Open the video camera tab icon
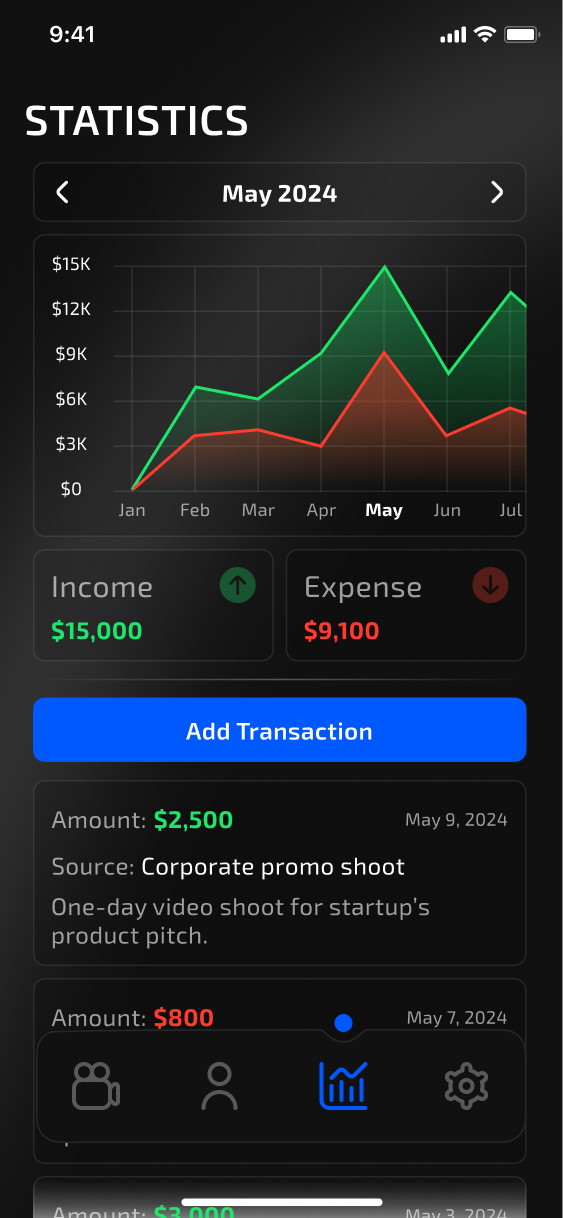Viewport: 563px width, 1218px height. (96, 1086)
